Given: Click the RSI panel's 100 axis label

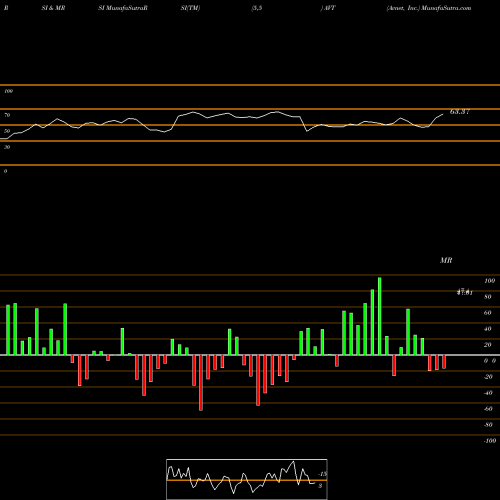Looking at the screenshot, I should pyautogui.click(x=8, y=91).
